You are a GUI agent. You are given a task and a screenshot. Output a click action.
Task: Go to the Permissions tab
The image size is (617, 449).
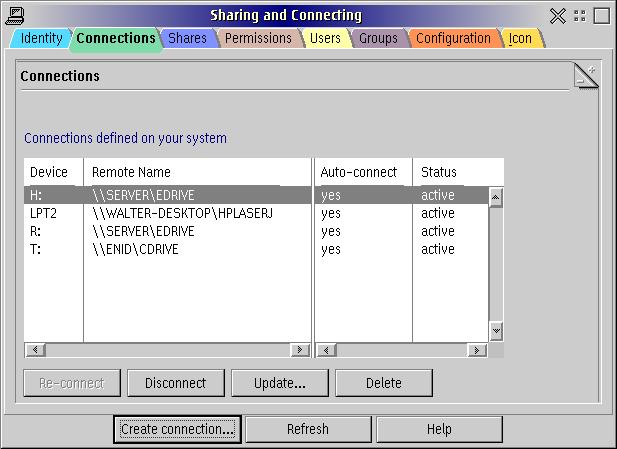[x=257, y=39]
